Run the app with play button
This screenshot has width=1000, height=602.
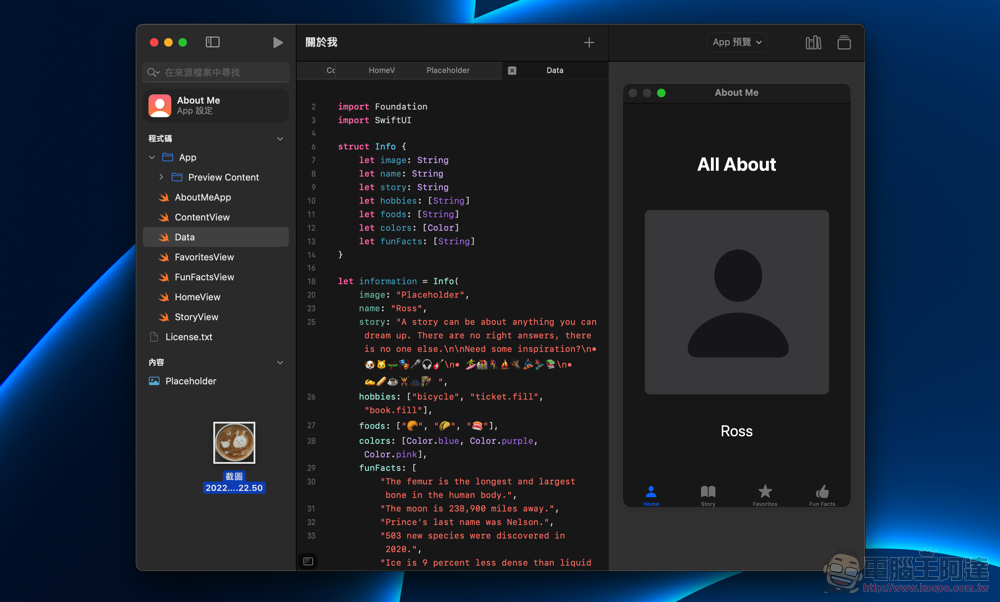coord(277,42)
